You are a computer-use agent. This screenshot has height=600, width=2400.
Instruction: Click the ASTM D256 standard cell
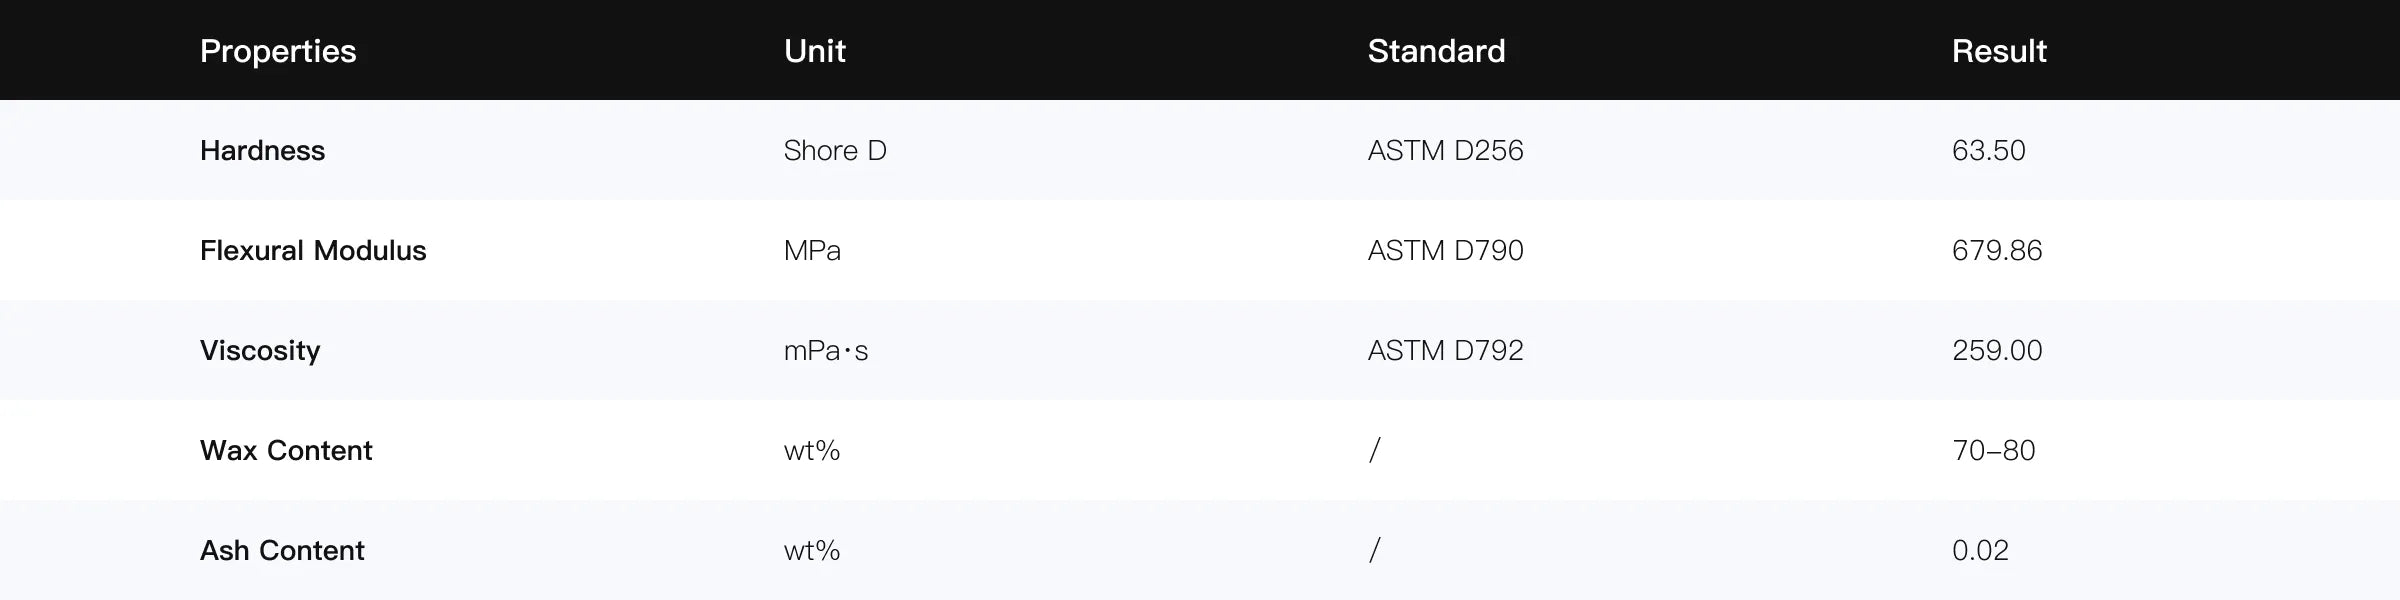click(x=1445, y=150)
